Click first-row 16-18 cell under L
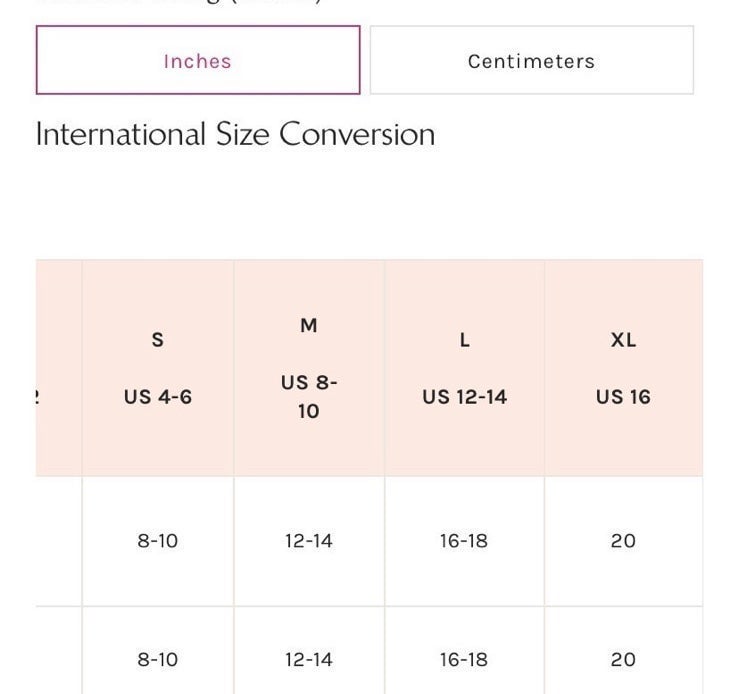The height and width of the screenshot is (694, 731). point(464,541)
